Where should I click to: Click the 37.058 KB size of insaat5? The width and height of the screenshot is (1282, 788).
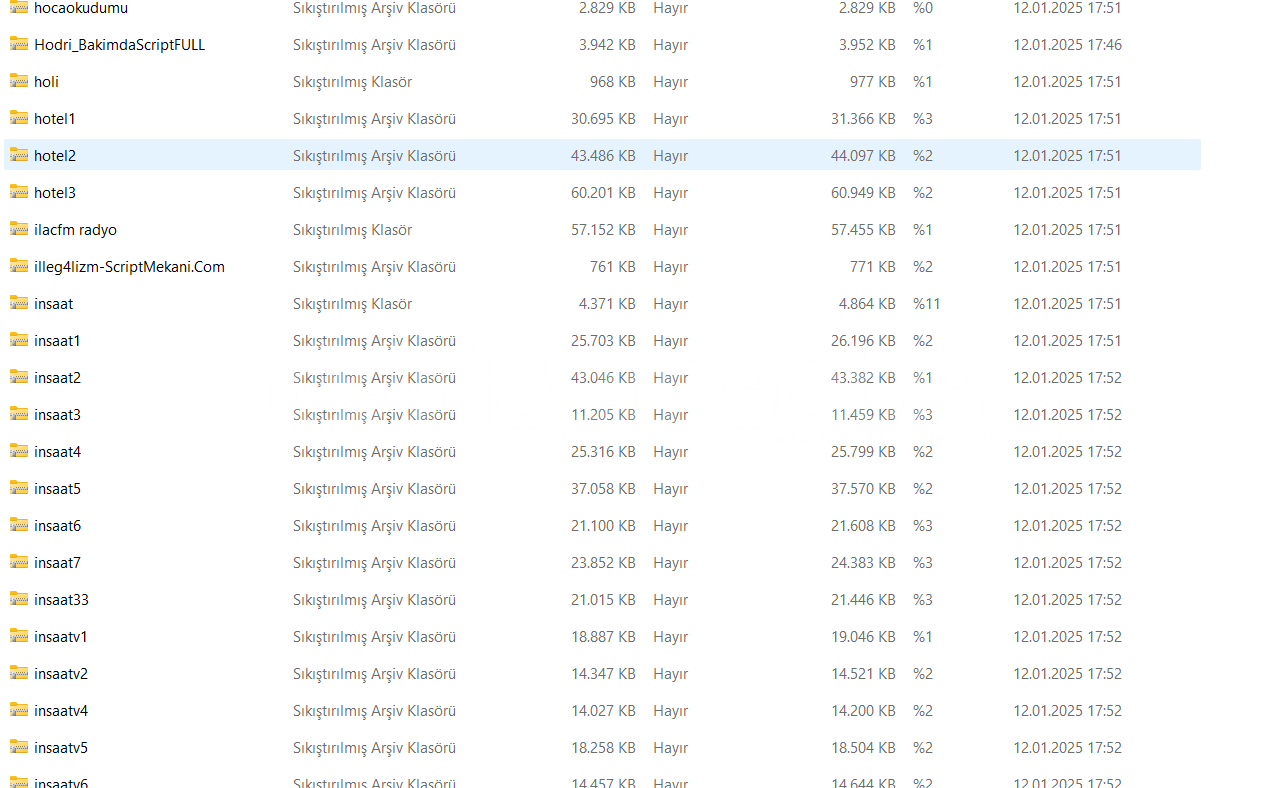pos(603,489)
